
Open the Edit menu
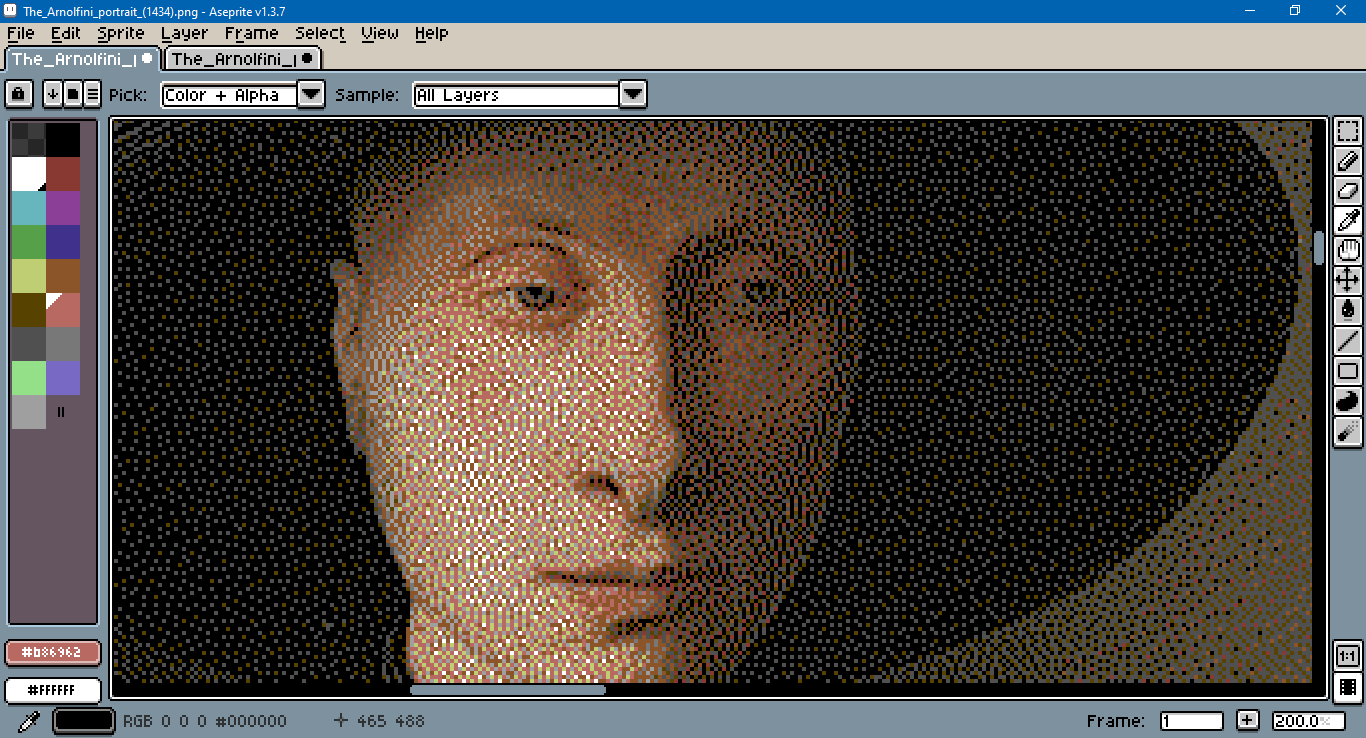click(x=66, y=33)
